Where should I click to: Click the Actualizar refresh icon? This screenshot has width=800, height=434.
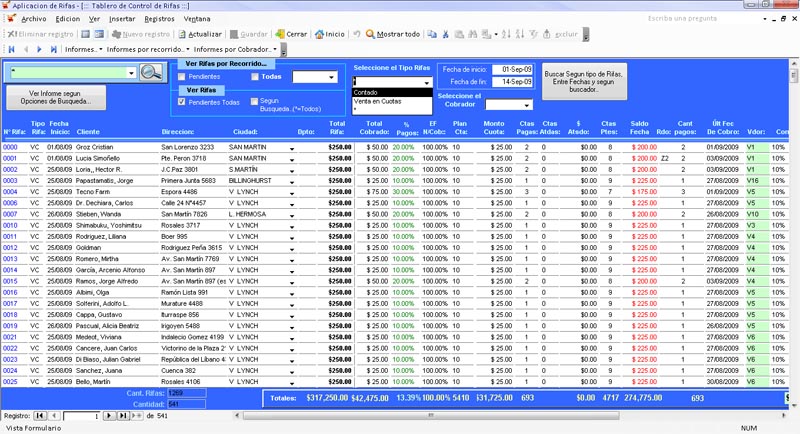point(182,34)
